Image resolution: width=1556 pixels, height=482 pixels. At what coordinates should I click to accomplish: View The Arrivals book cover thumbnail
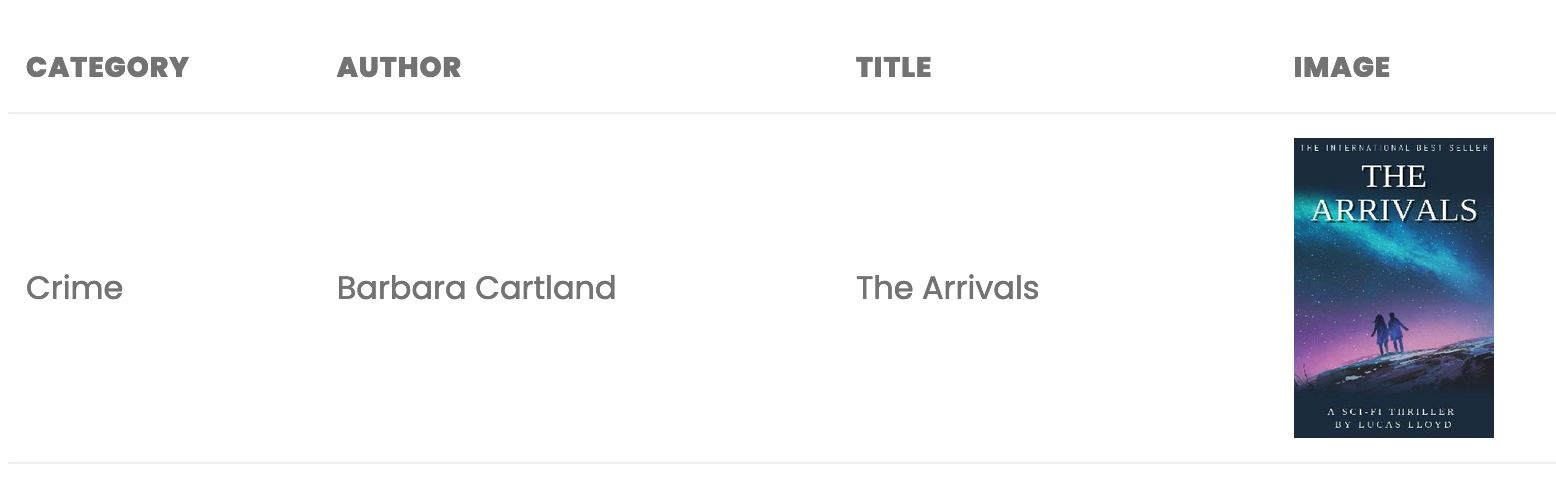point(1393,288)
